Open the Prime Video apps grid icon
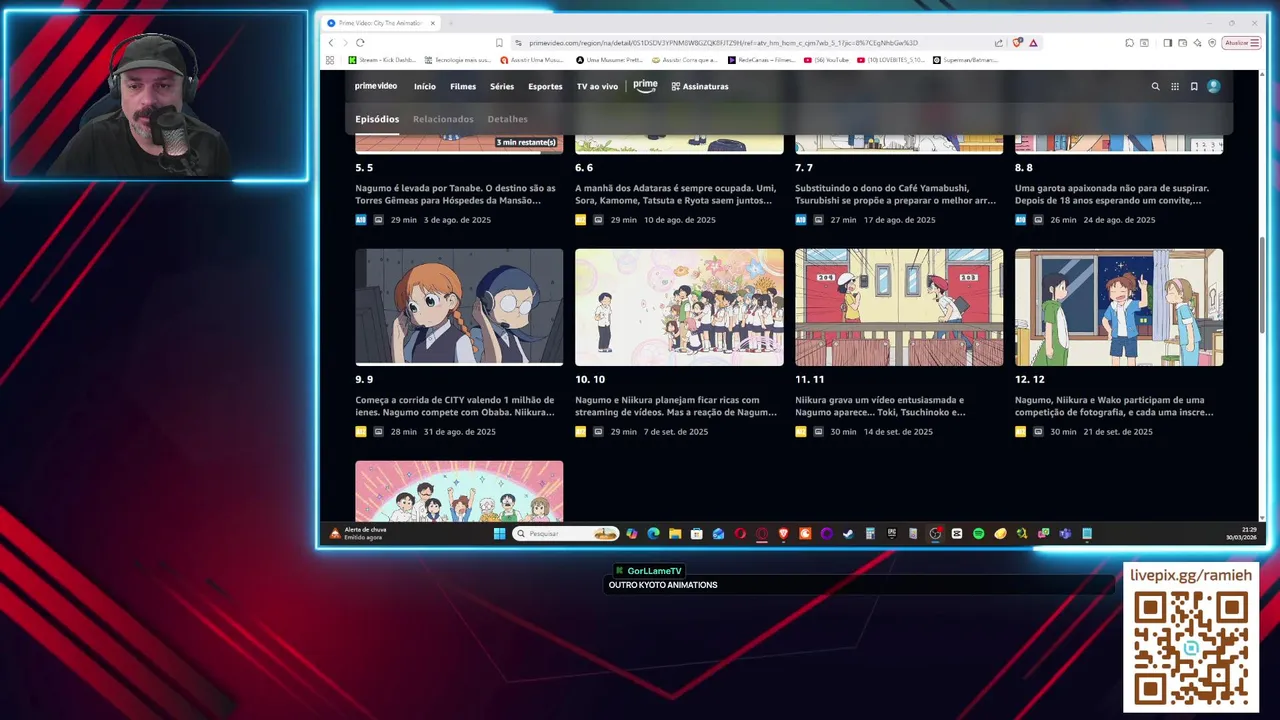The image size is (1280, 720). [1175, 87]
